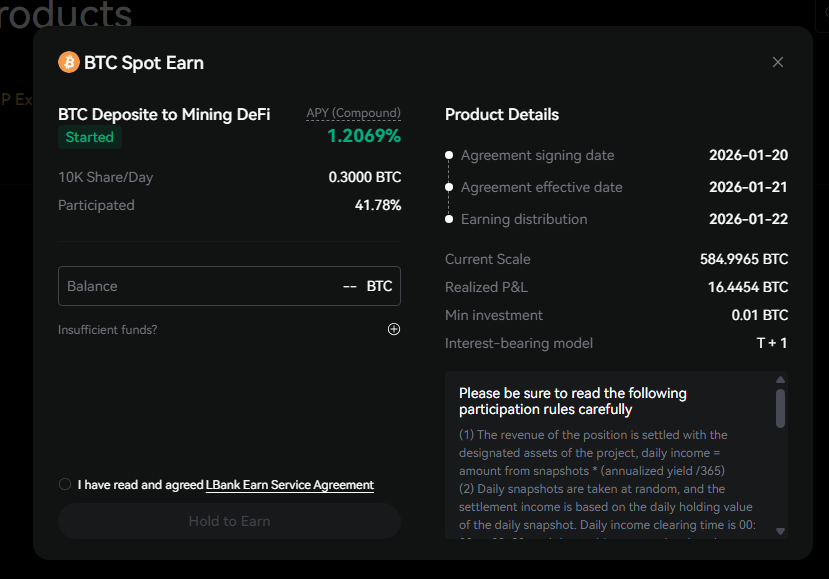Viewport: 829px width, 579px height.
Task: Click the orange Bitcoin logo icon
Action: [x=69, y=62]
